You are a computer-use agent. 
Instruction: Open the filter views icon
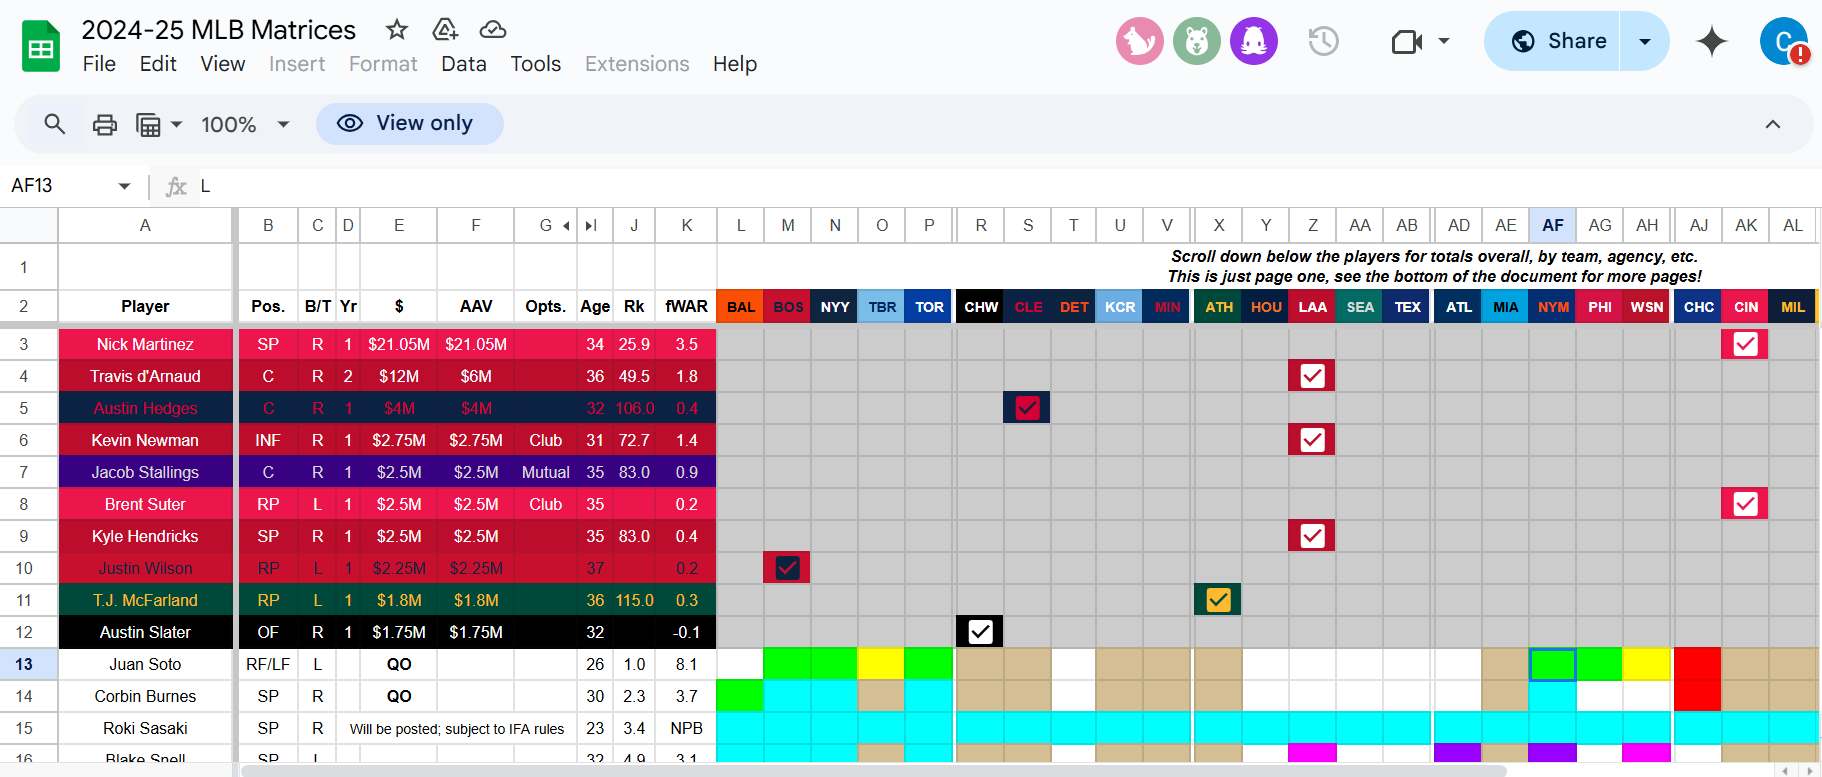(148, 124)
